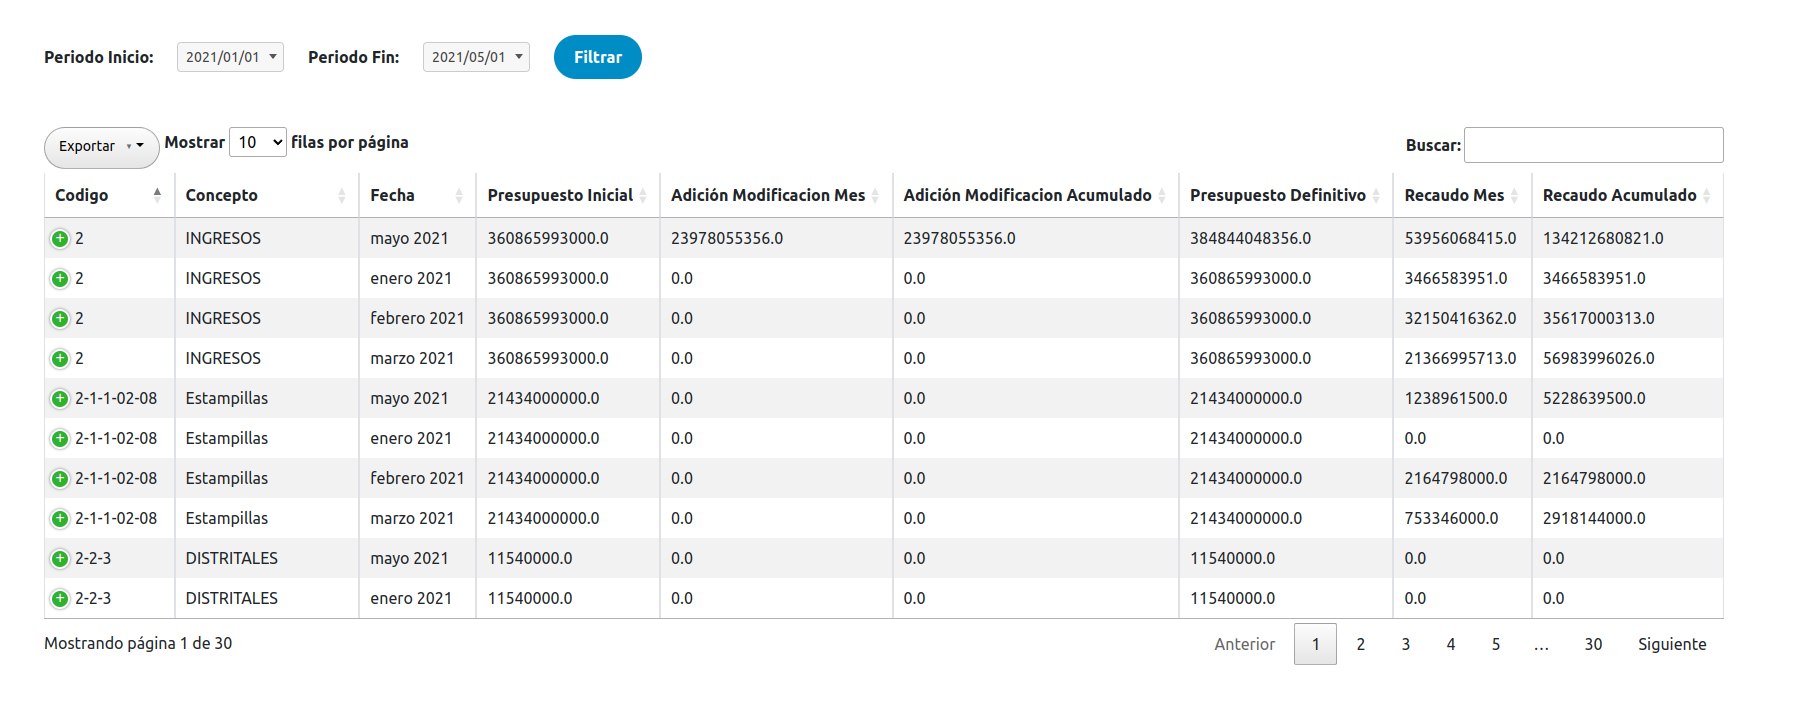The width and height of the screenshot is (1804, 727).
Task: Go to pagination page 2
Action: [x=1361, y=644]
